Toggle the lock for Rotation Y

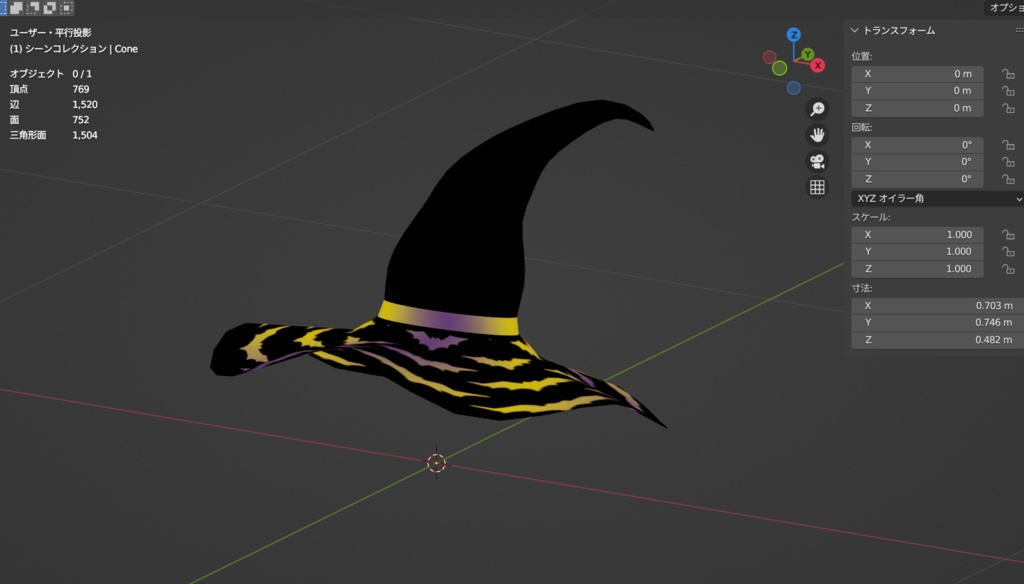[1008, 161]
